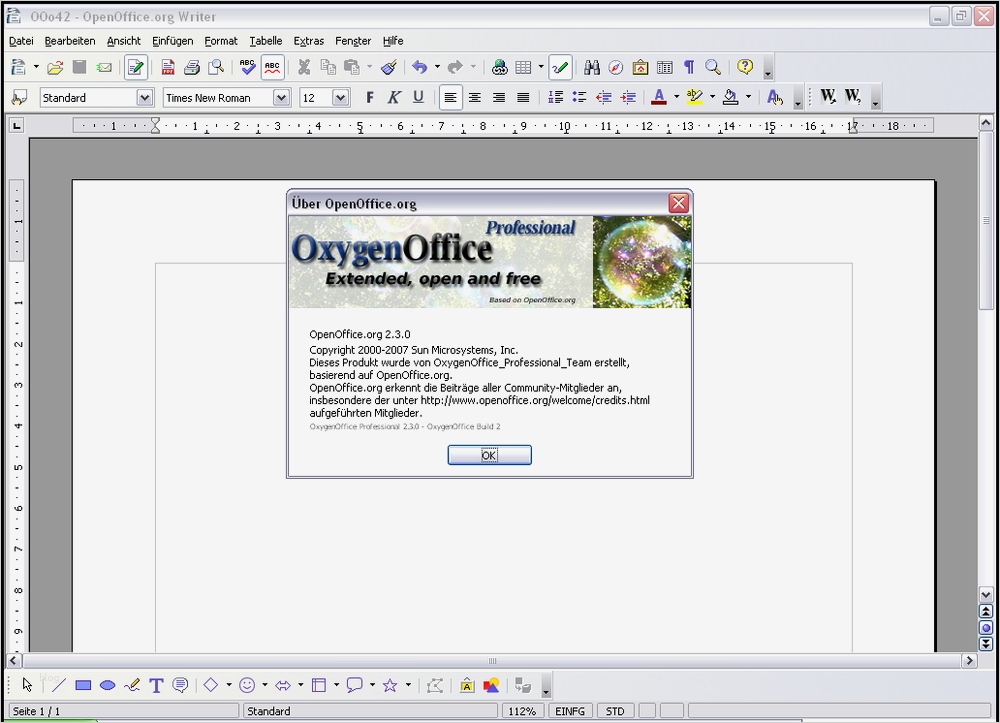The image size is (1000, 723).
Task: Insert a Table grid icon
Action: (524, 67)
